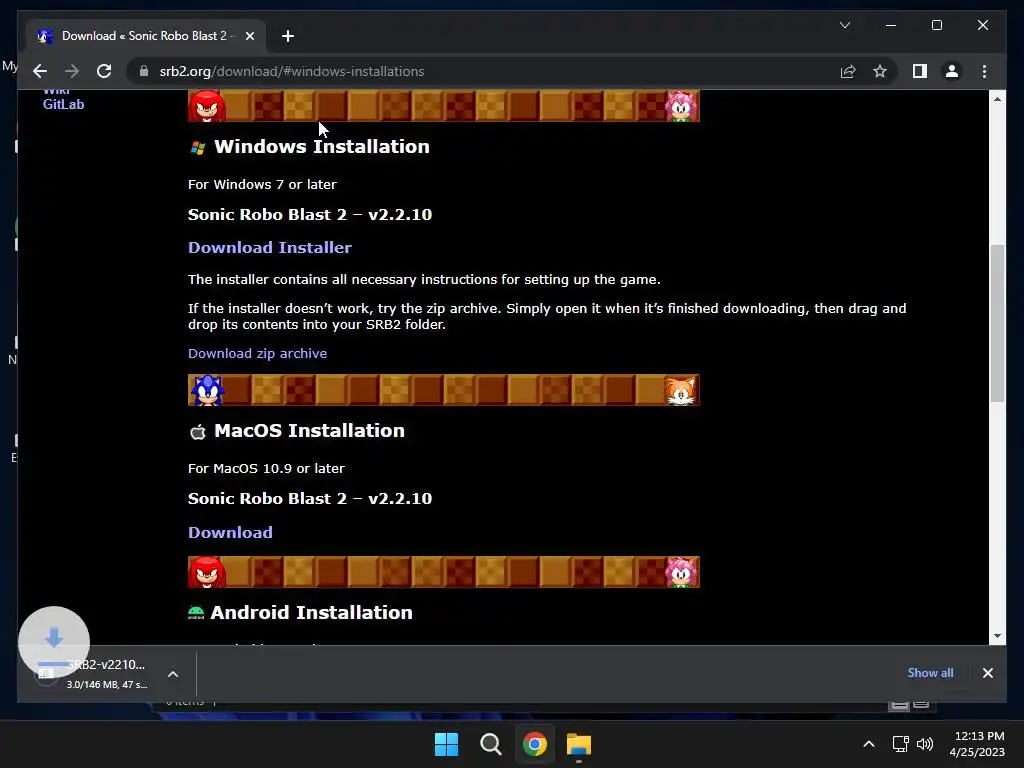Show hidden system tray icons
Screen dimensions: 1024x768
tap(869, 744)
